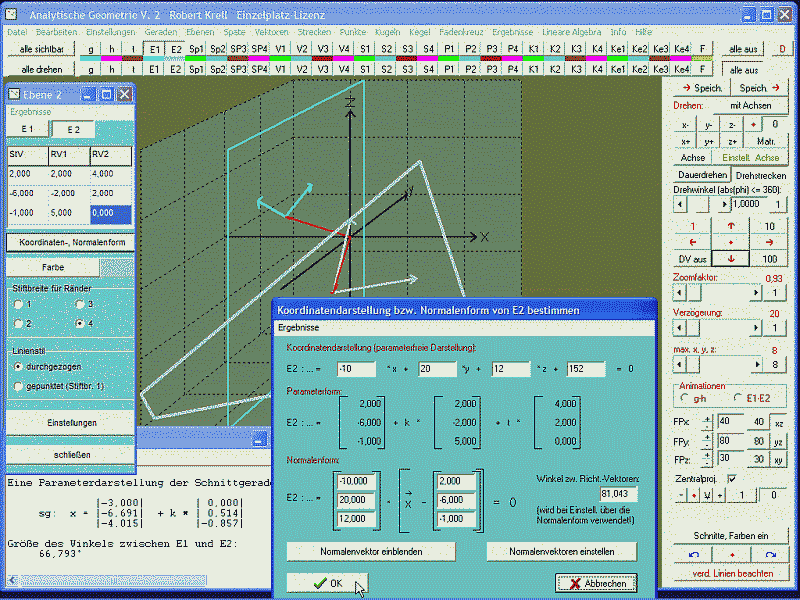Increase FPx with its plus stepper
Image resolution: width=800 pixels, height=600 pixels.
click(x=708, y=417)
